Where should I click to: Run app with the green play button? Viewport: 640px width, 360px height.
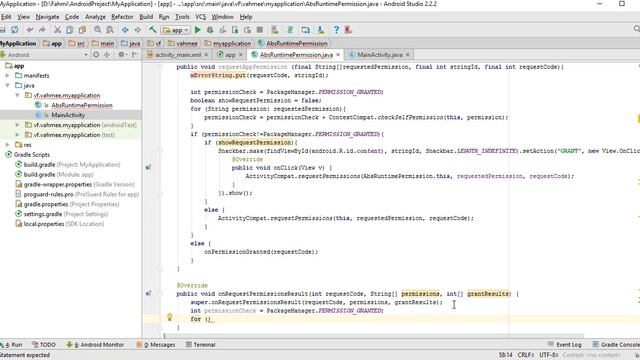(x=198, y=30)
